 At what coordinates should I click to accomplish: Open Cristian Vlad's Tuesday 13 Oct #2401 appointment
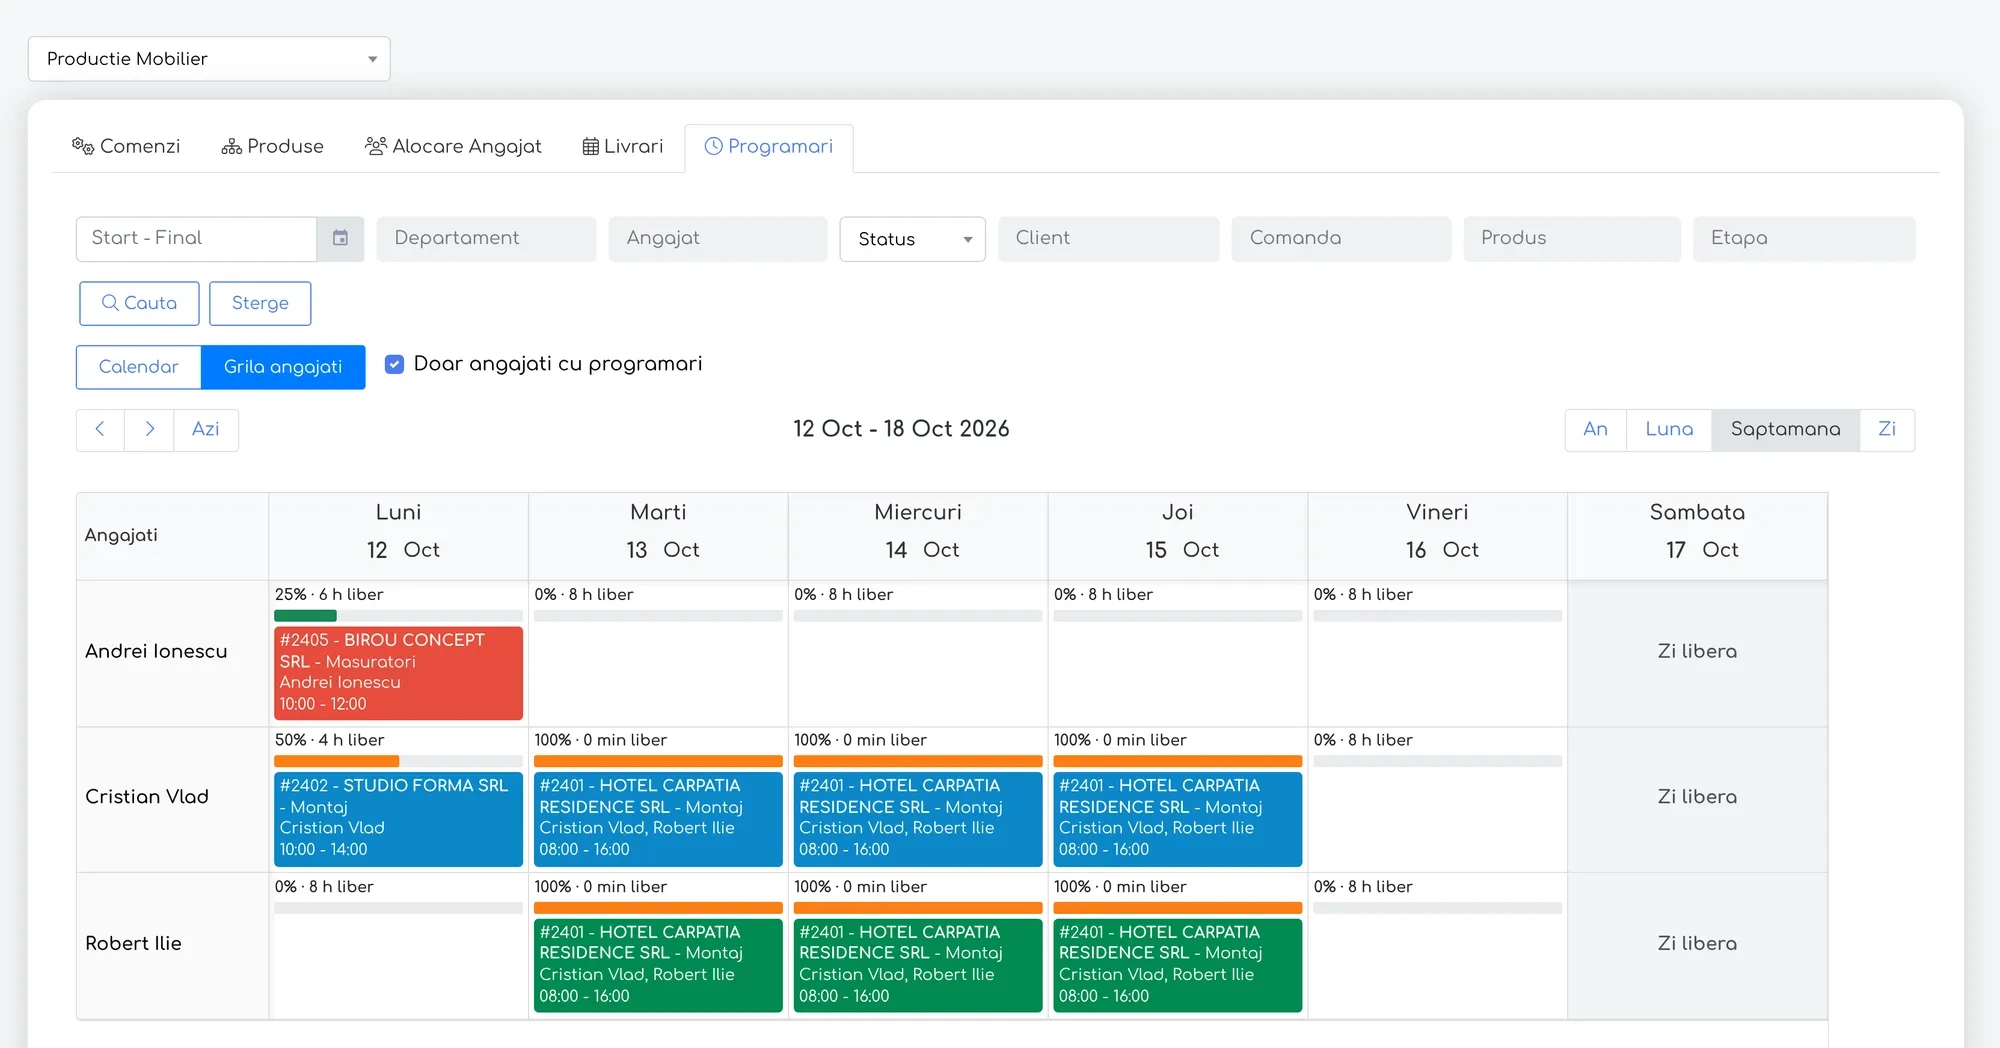pyautogui.click(x=658, y=818)
